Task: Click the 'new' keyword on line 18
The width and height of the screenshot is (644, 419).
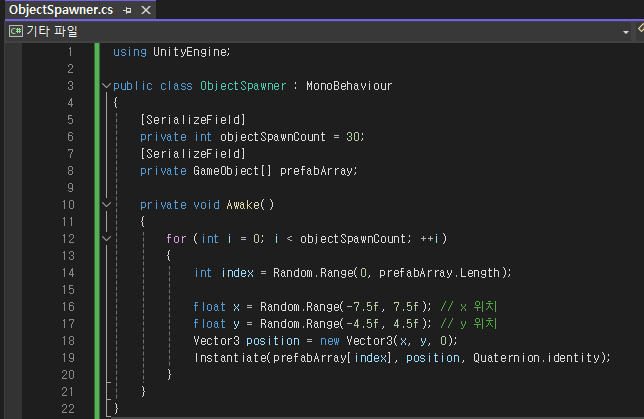Action: click(330, 341)
